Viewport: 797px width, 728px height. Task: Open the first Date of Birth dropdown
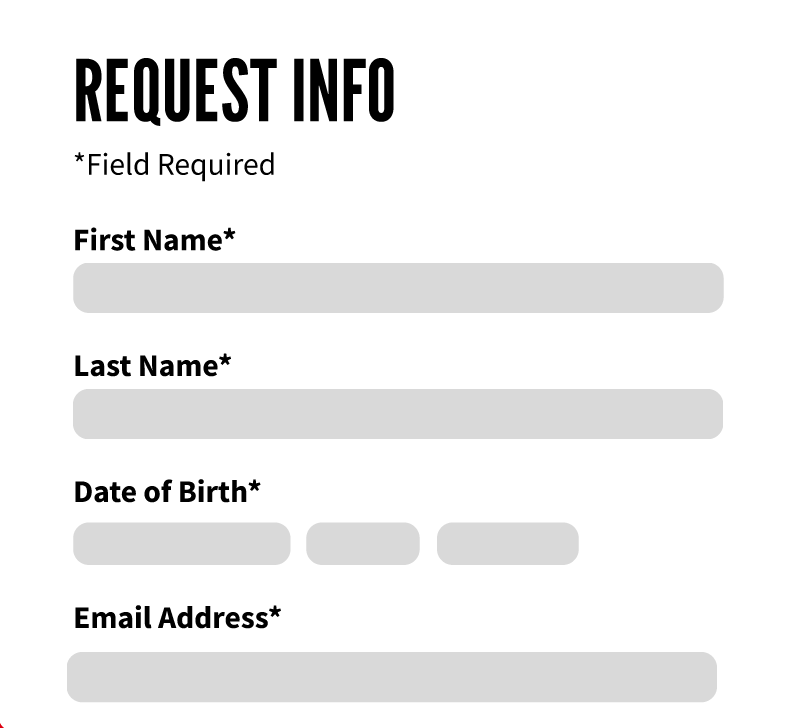(x=182, y=544)
